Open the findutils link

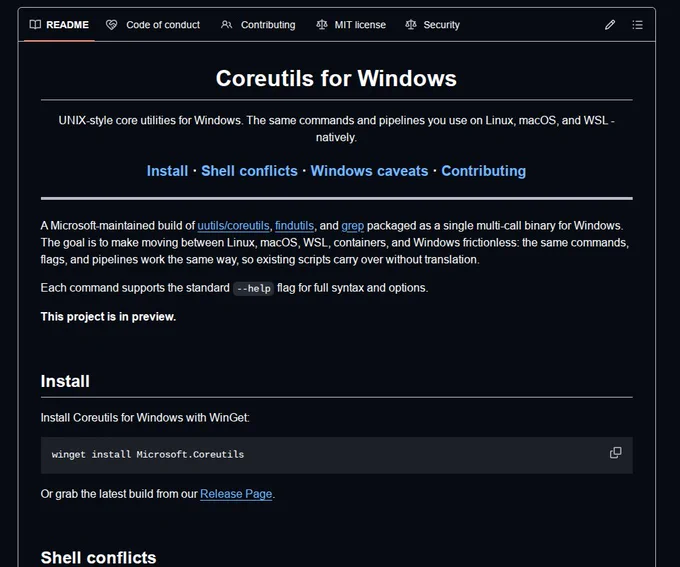tap(294, 226)
